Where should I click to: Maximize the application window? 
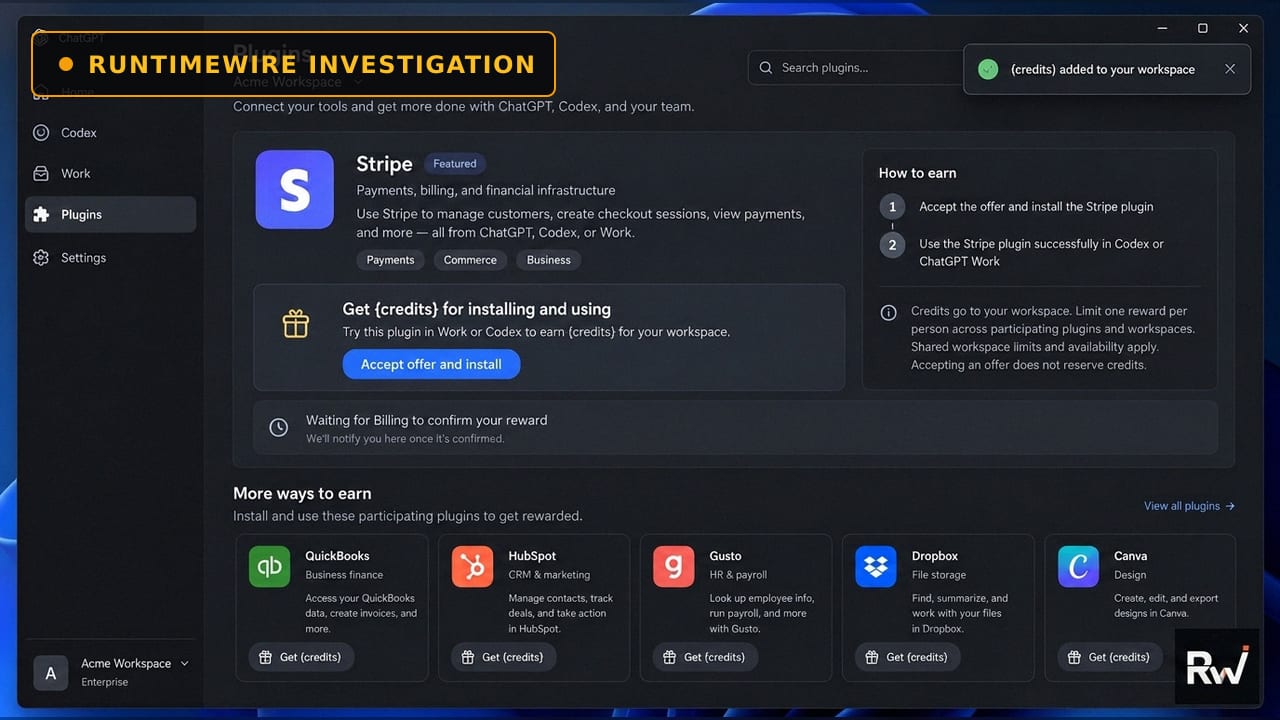pos(1202,28)
